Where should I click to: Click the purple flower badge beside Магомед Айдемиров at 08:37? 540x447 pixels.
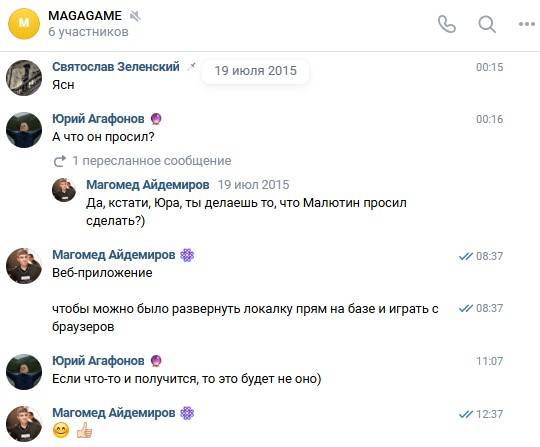click(187, 255)
